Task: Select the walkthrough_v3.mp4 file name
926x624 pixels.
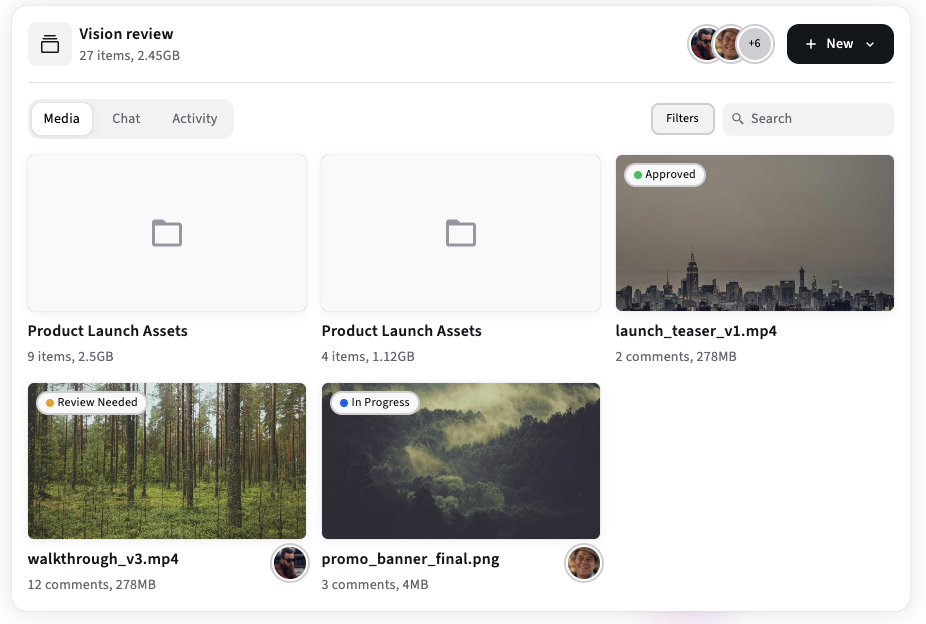Action: (103, 559)
